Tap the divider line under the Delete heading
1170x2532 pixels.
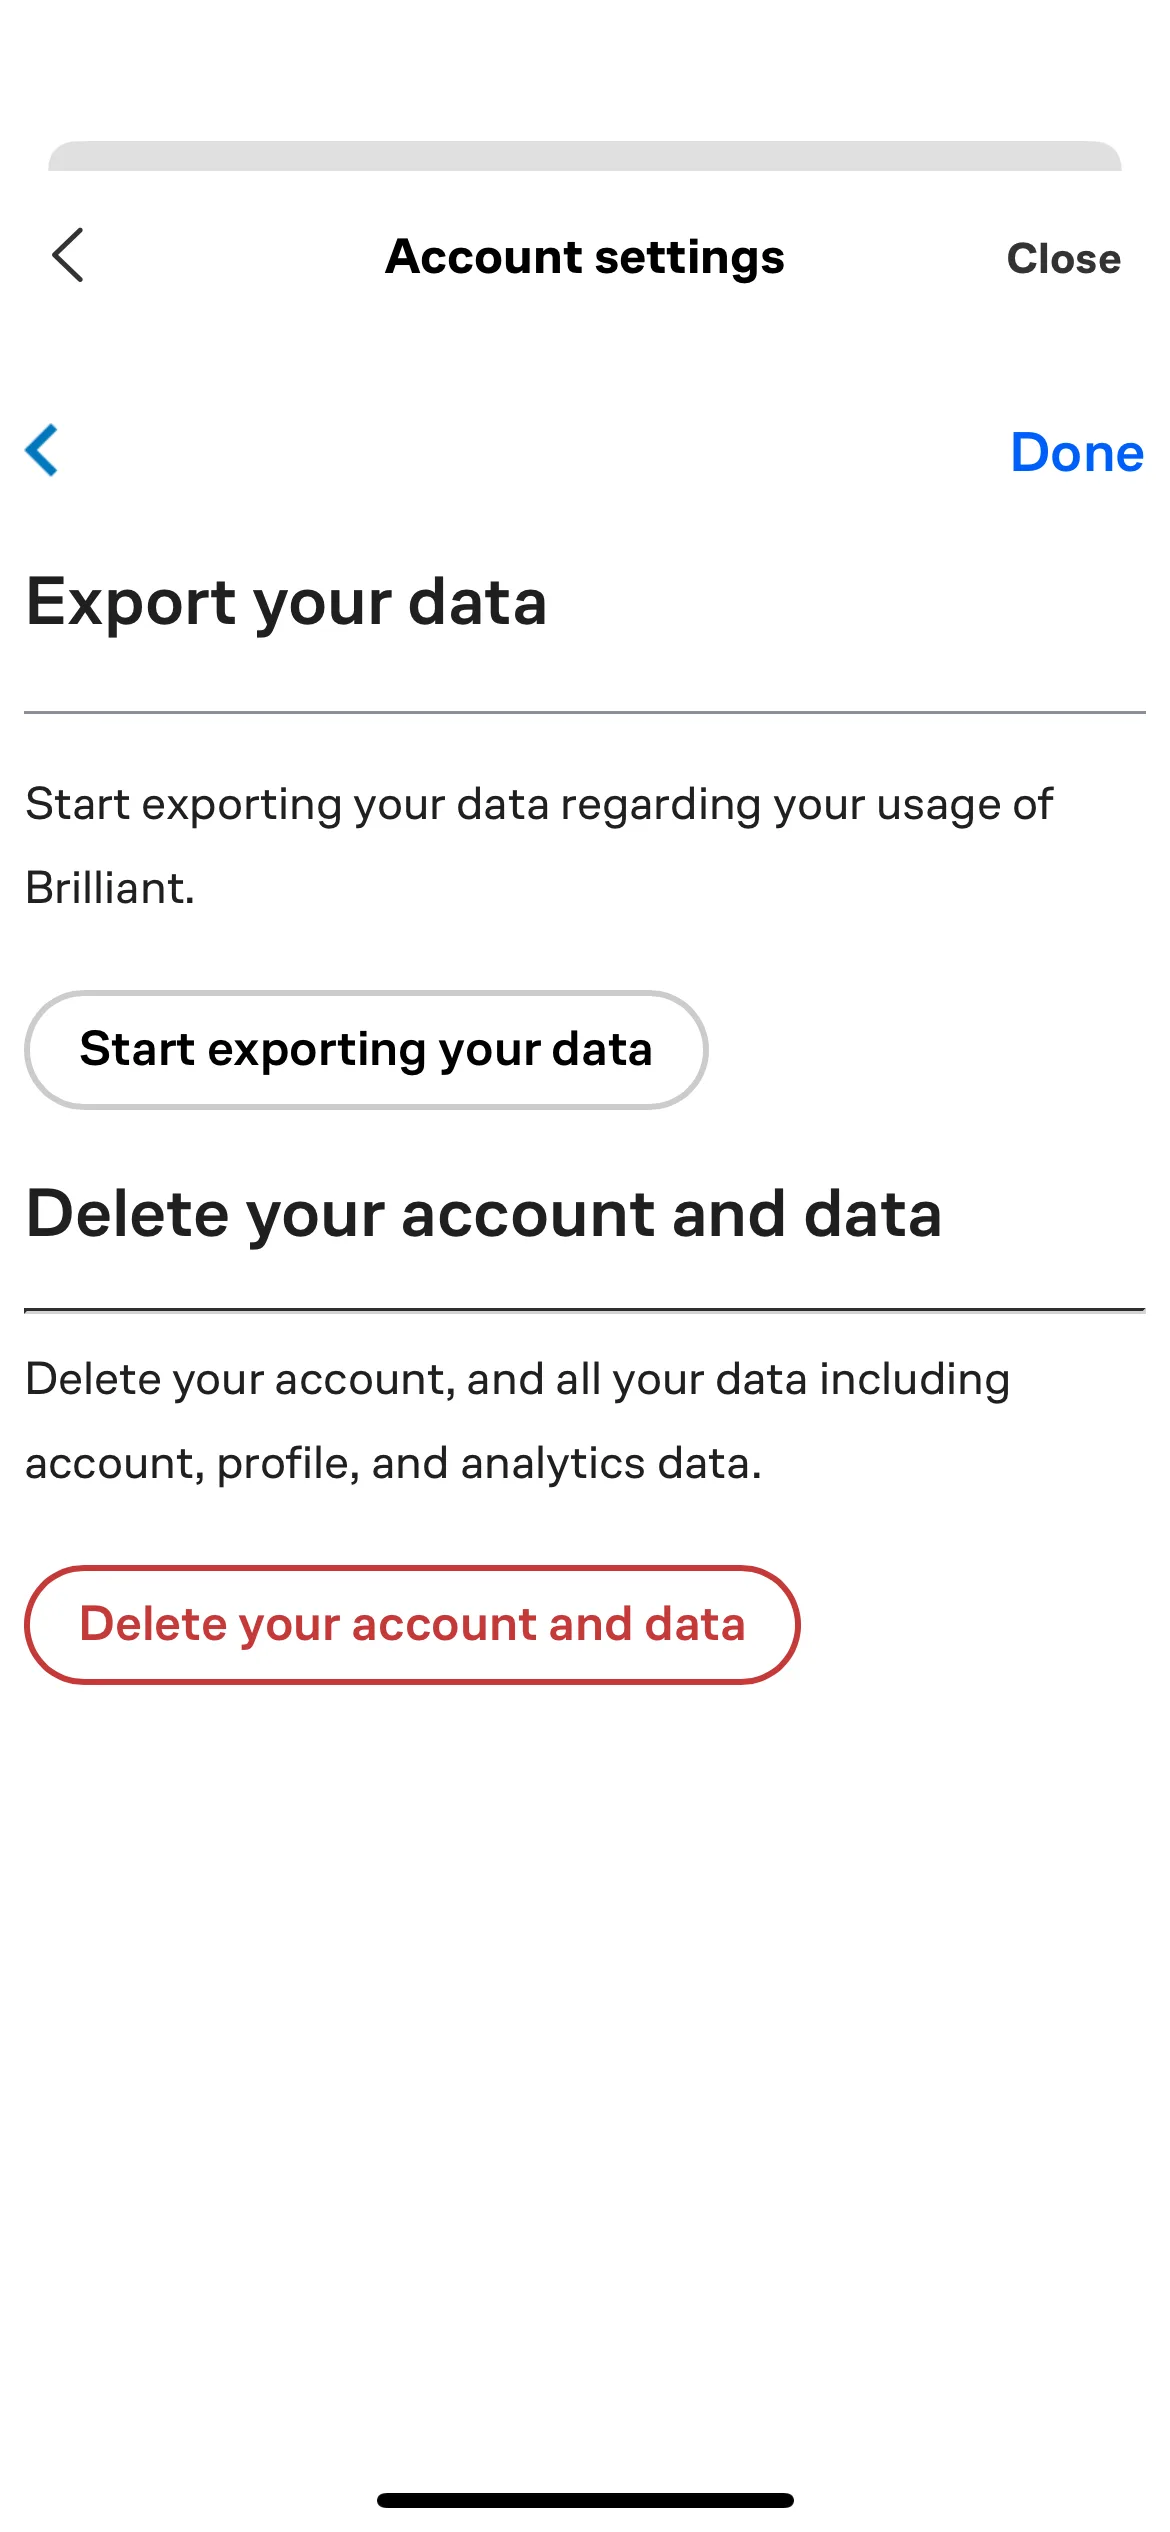(585, 1309)
